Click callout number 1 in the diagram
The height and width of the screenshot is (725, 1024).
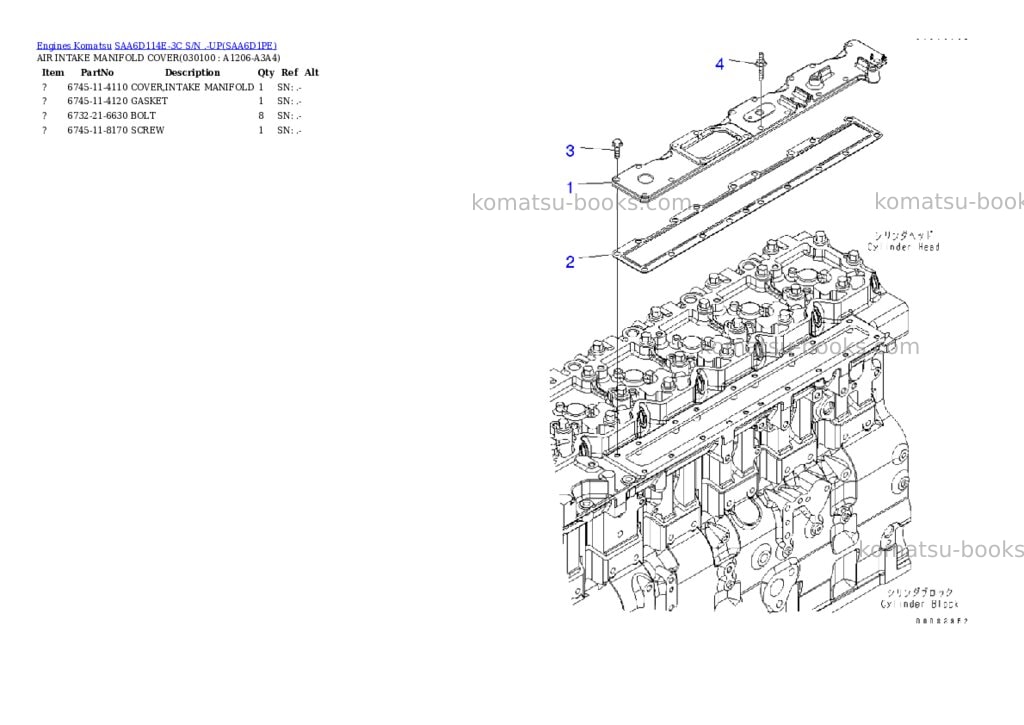click(x=569, y=188)
